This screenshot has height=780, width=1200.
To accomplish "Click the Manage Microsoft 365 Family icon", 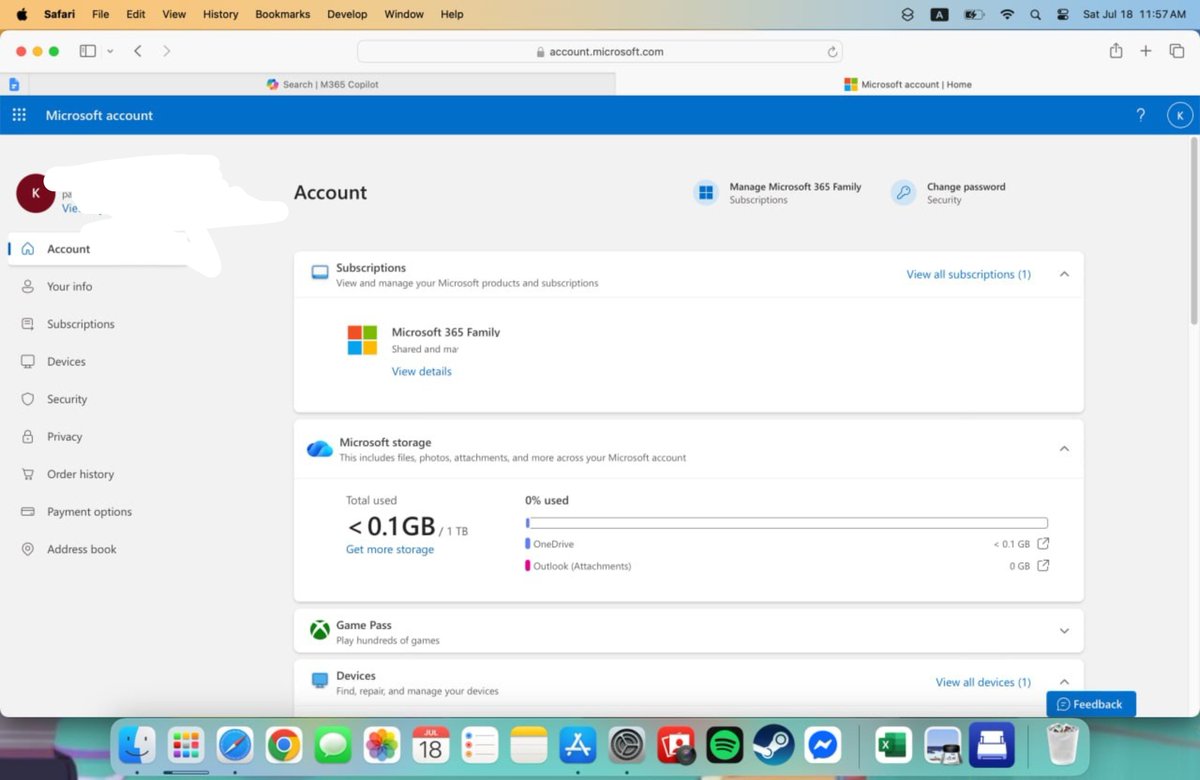I will pyautogui.click(x=706, y=193).
